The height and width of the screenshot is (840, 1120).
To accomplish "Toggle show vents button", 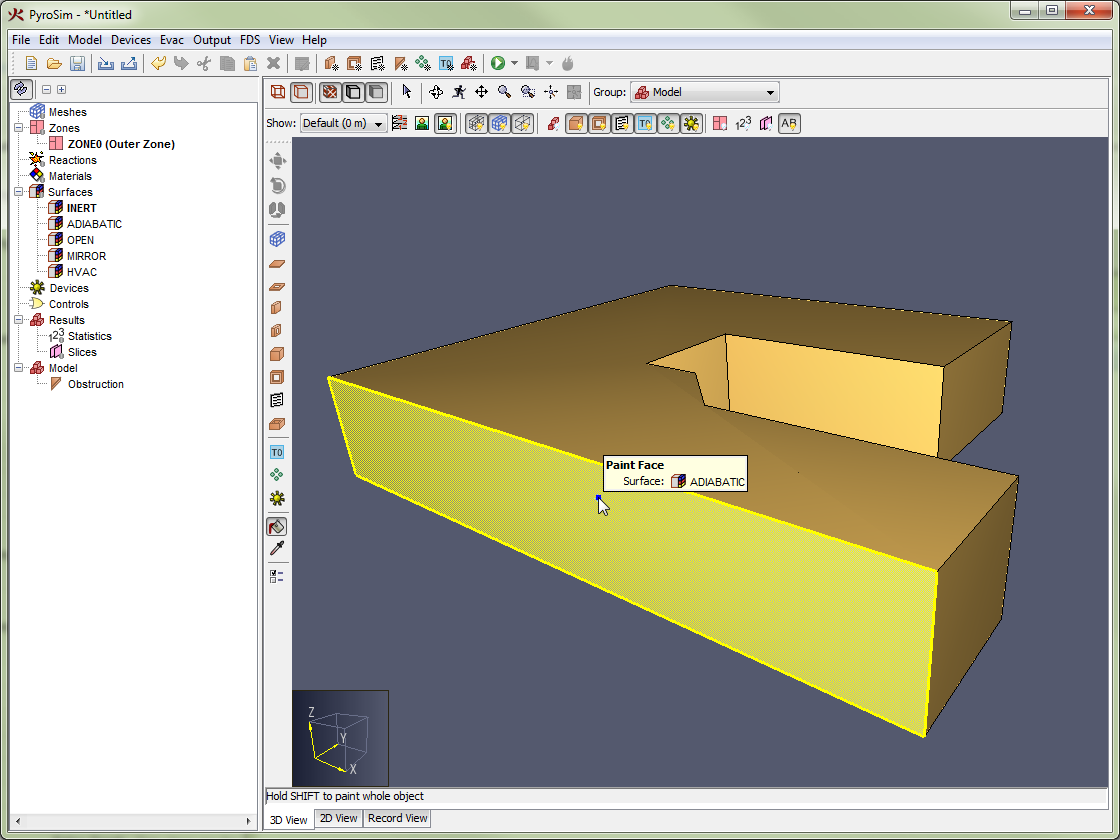I will 621,124.
